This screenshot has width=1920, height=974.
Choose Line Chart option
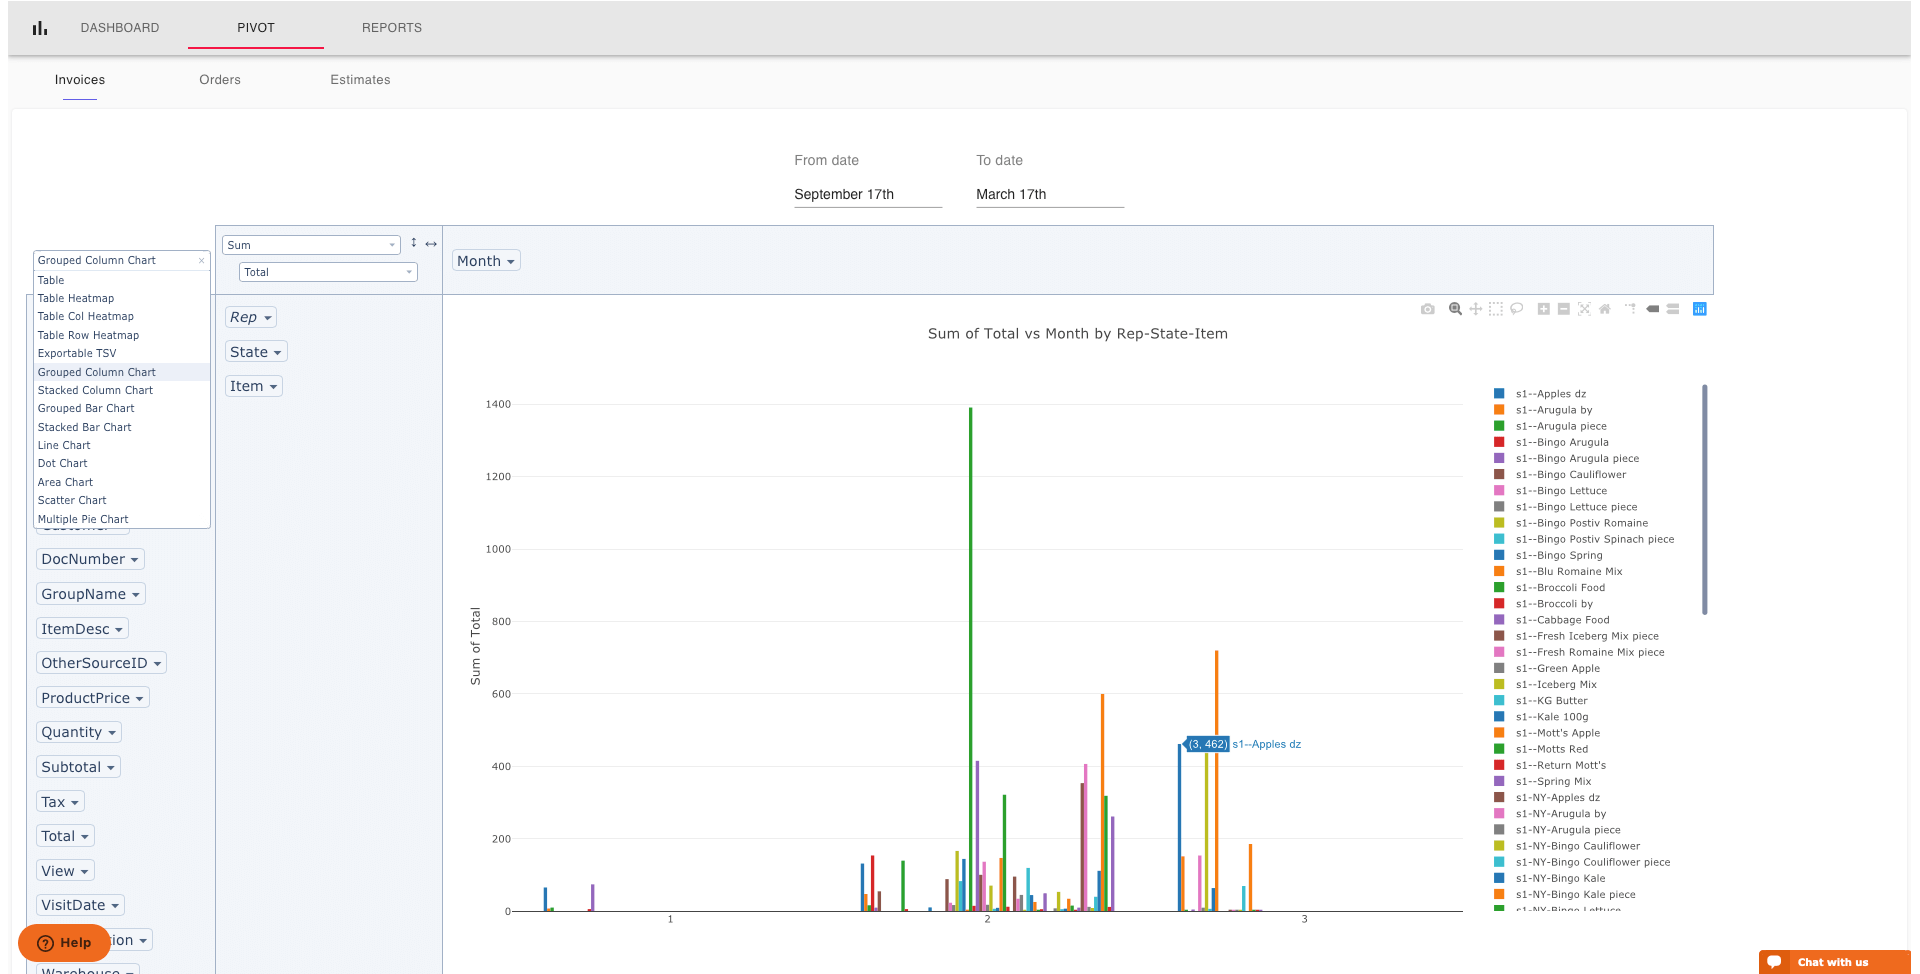(x=121, y=445)
